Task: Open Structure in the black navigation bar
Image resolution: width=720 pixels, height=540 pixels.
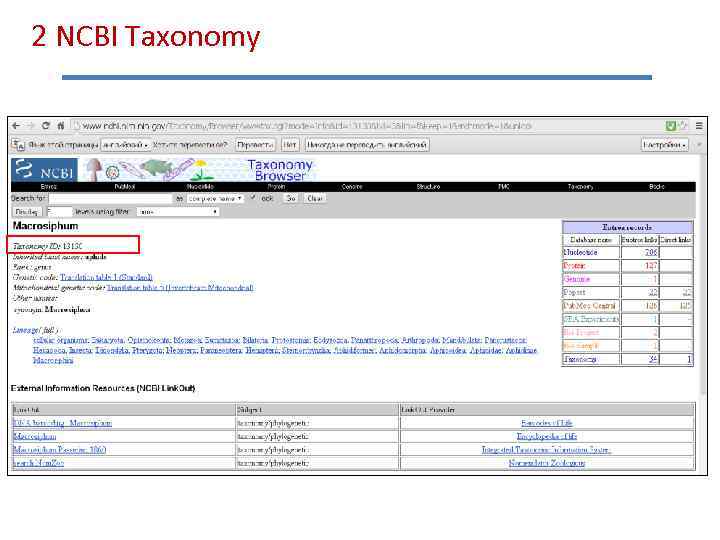Action: 428,186
